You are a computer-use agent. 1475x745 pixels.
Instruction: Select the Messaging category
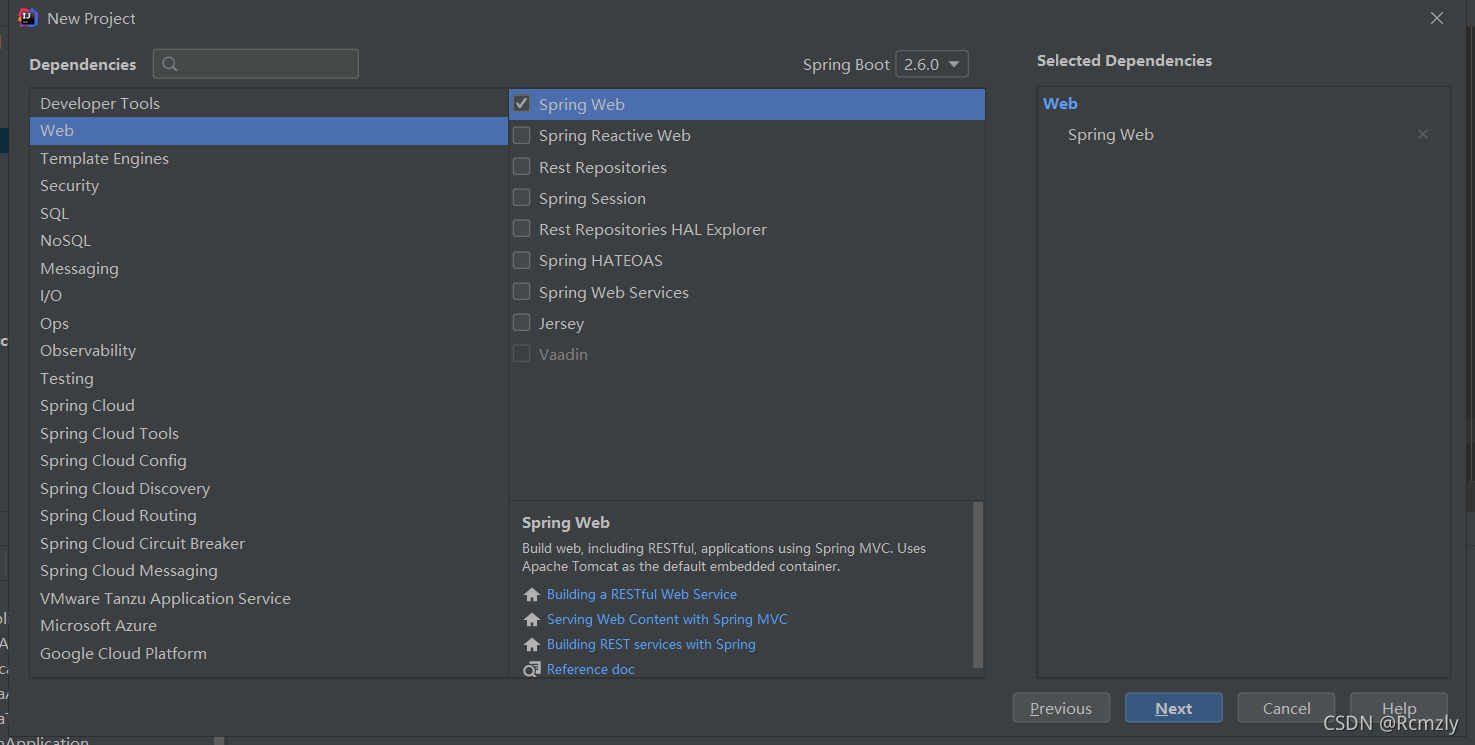pyautogui.click(x=269, y=268)
